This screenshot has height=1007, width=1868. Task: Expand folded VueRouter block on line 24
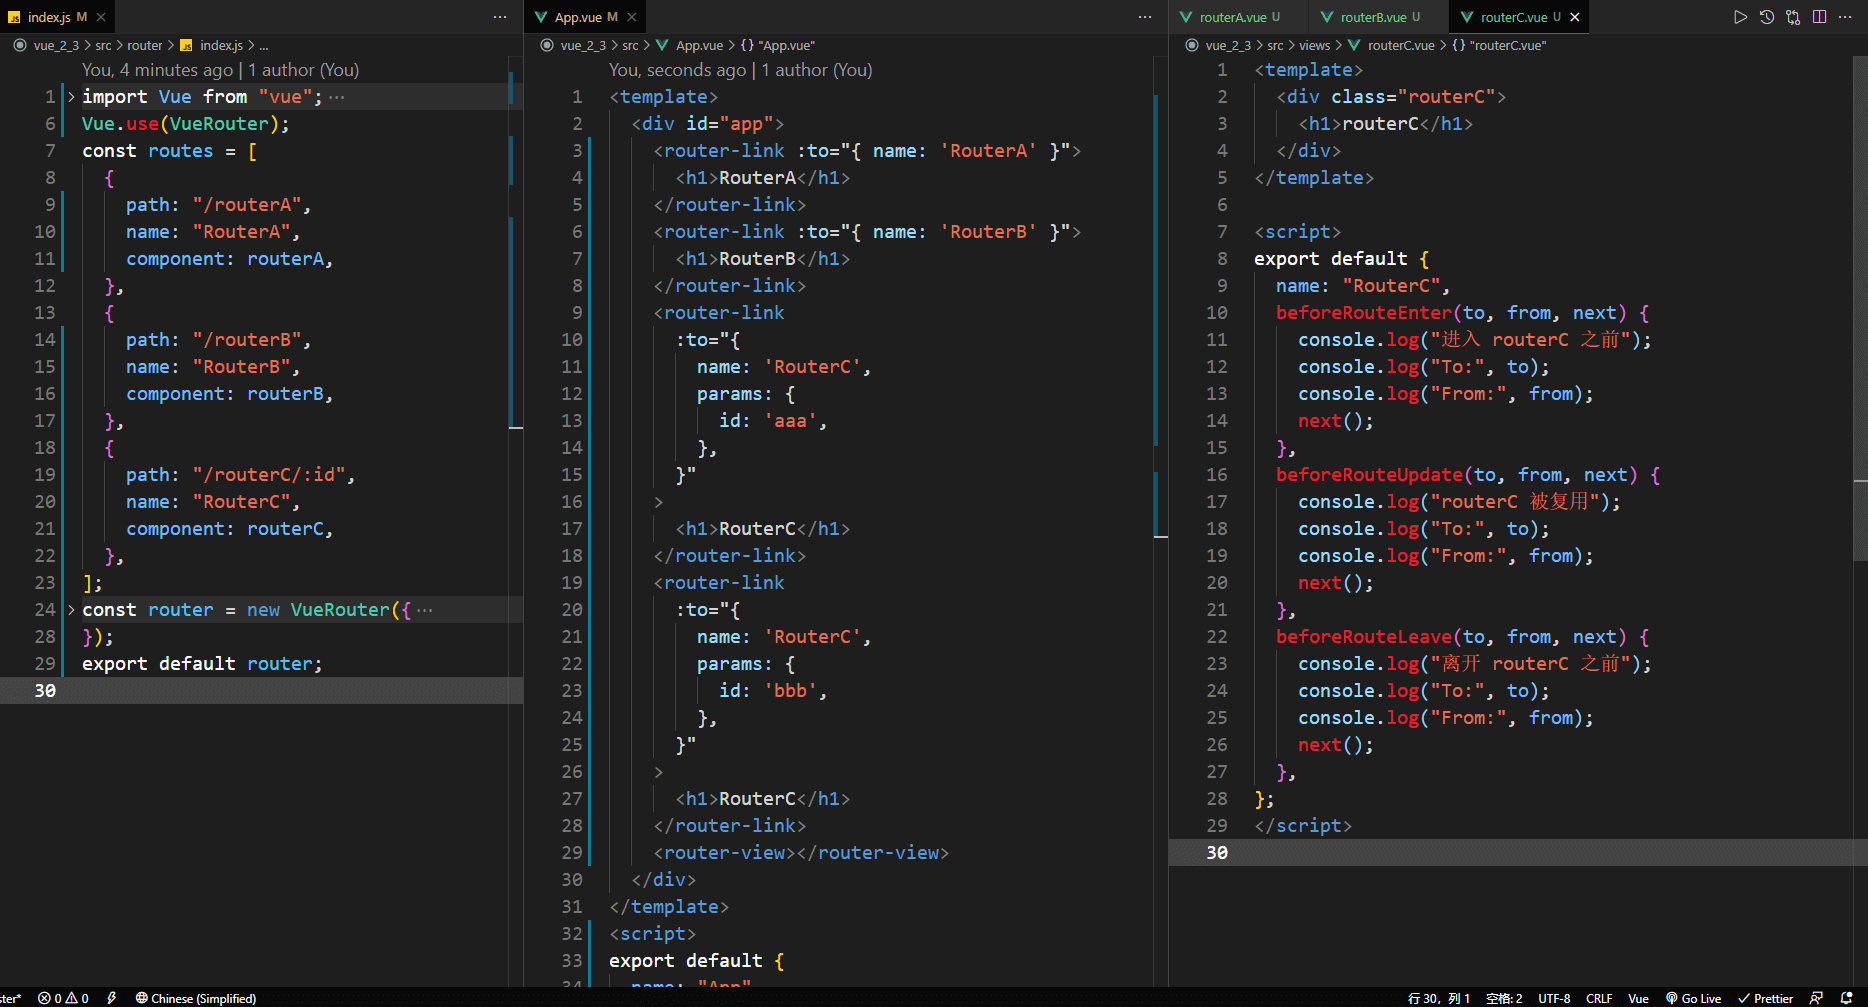click(71, 610)
